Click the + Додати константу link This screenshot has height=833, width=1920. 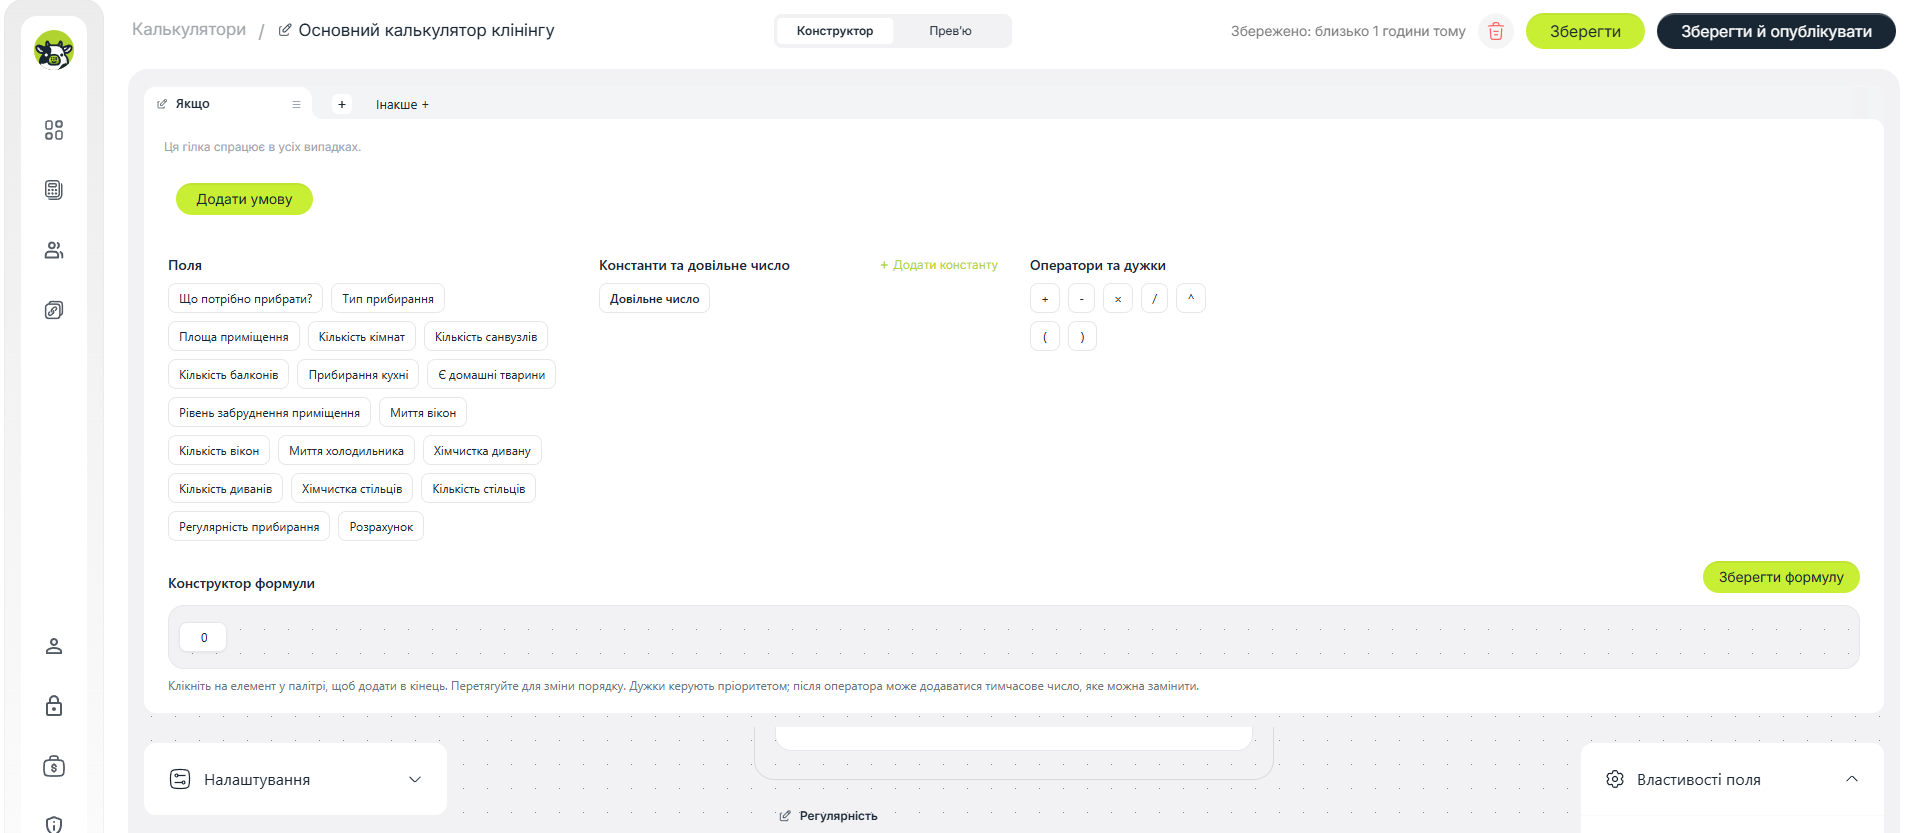(x=939, y=265)
